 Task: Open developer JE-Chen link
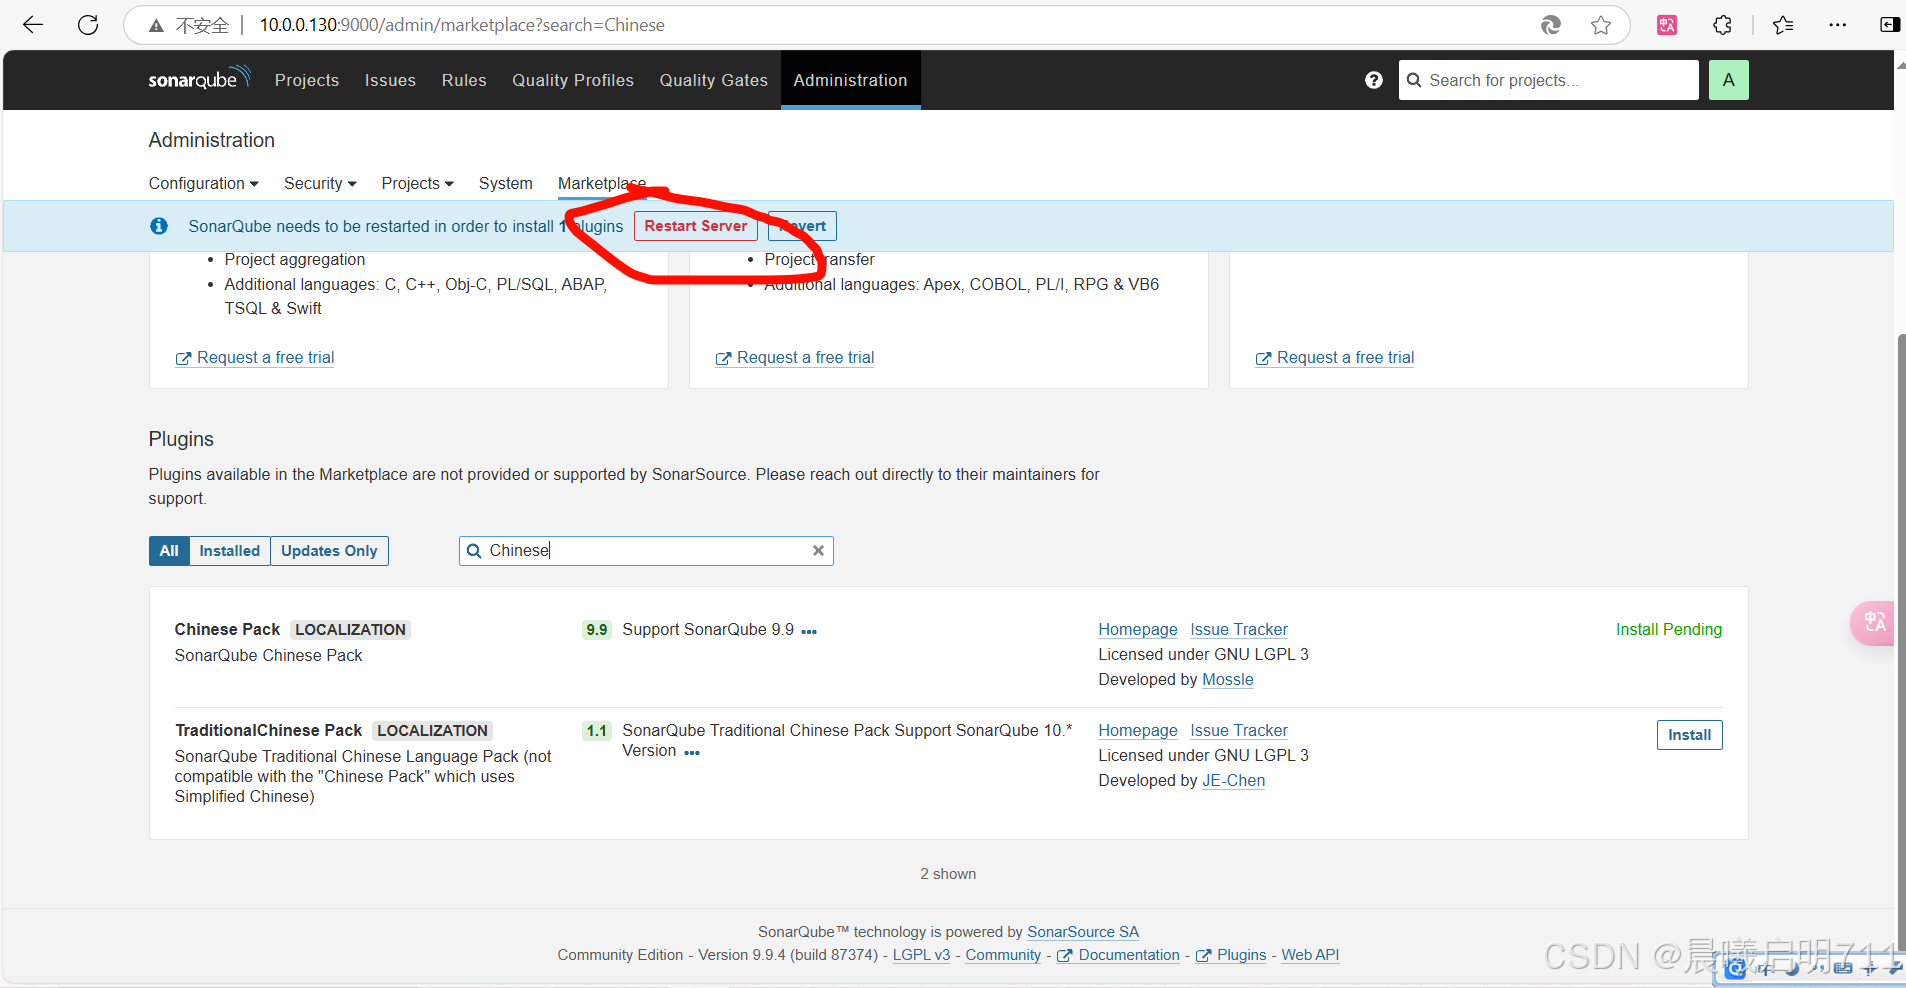point(1234,781)
